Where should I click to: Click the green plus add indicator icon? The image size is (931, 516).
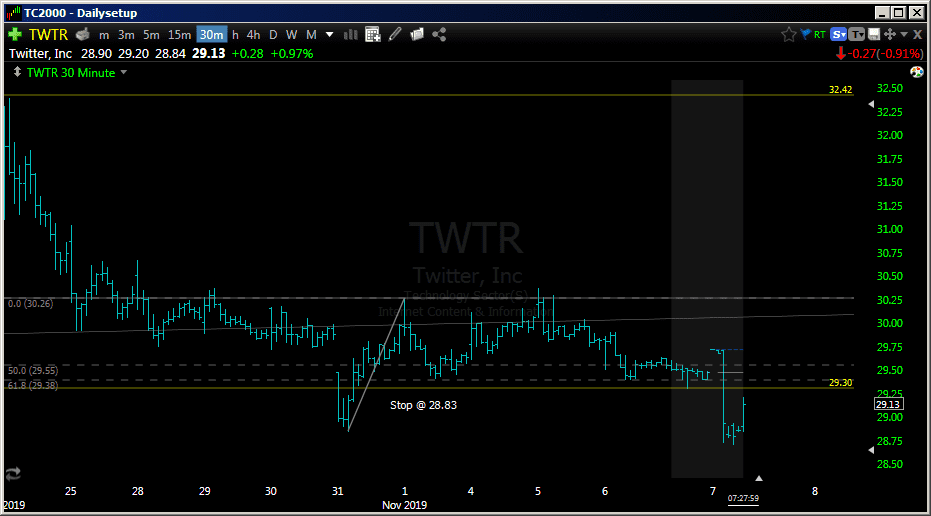click(x=14, y=34)
